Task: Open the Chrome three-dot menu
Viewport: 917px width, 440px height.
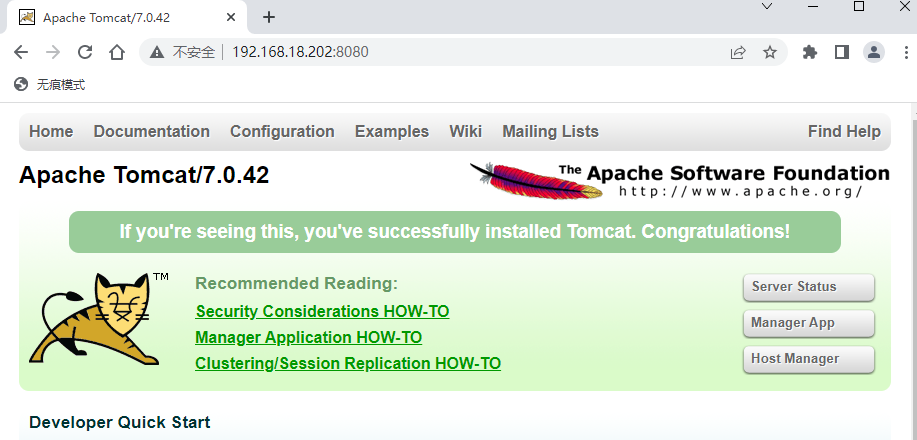Action: point(903,52)
